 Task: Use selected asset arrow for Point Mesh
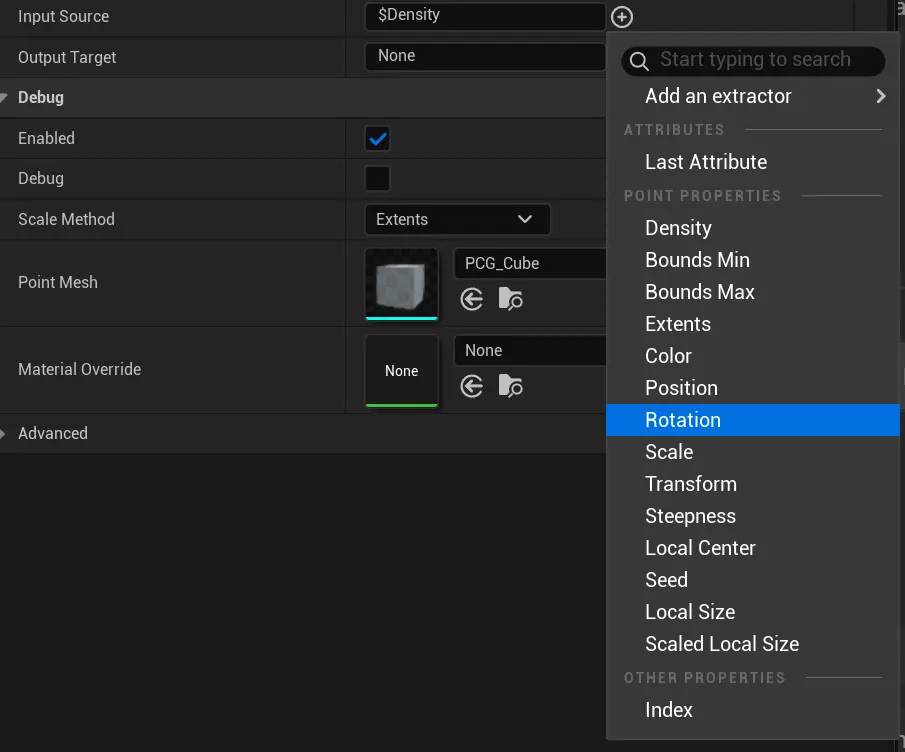[x=472, y=299]
